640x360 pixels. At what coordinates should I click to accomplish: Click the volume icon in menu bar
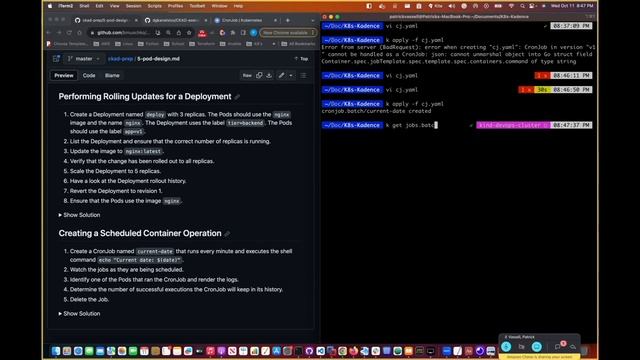pyautogui.click(x=452, y=6)
